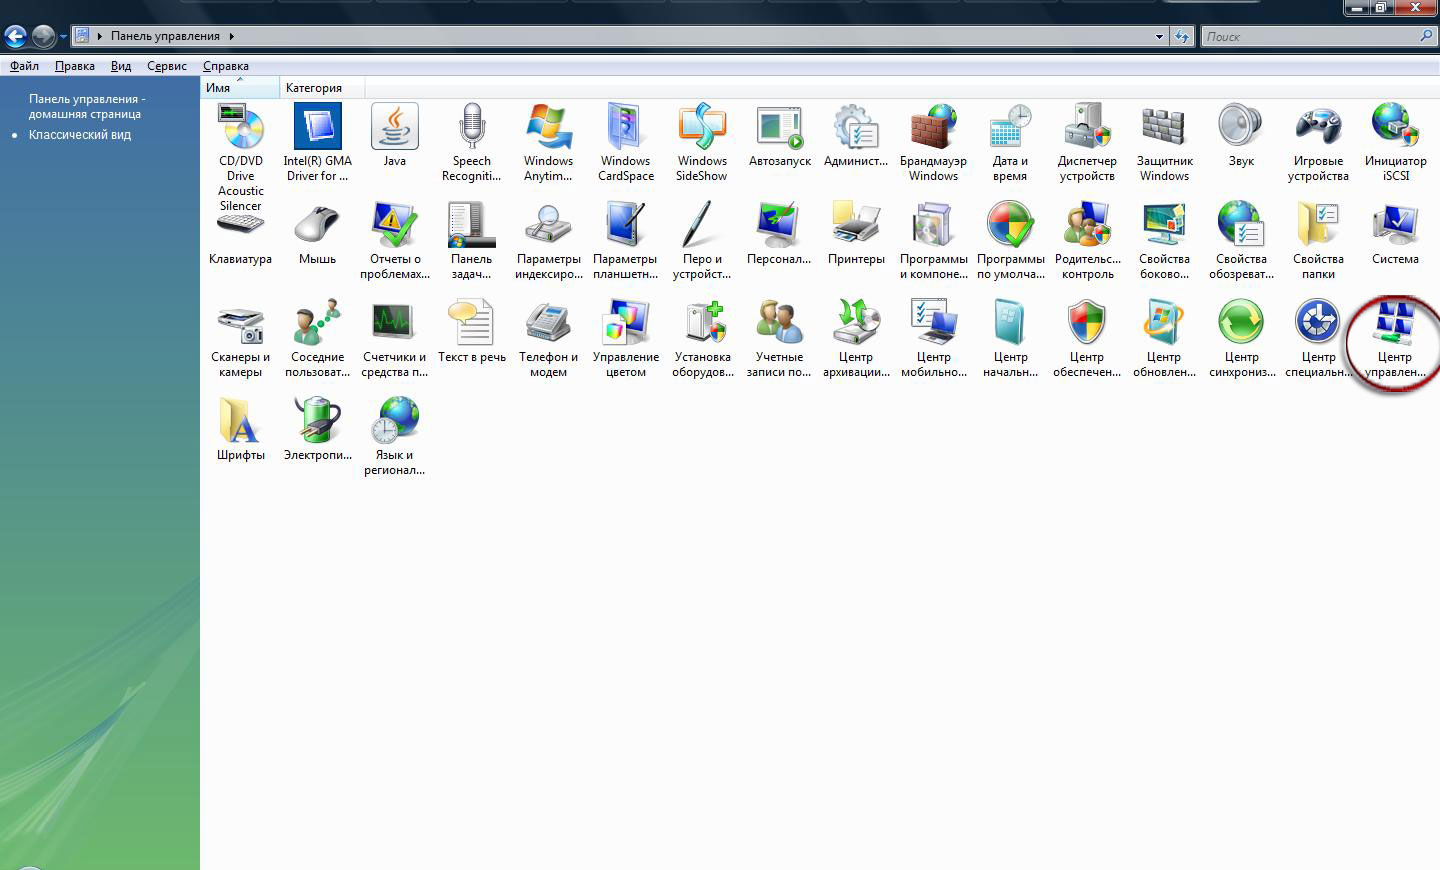Open Отчеты о проблемах icon
This screenshot has height=870, width=1440.
pos(395,224)
